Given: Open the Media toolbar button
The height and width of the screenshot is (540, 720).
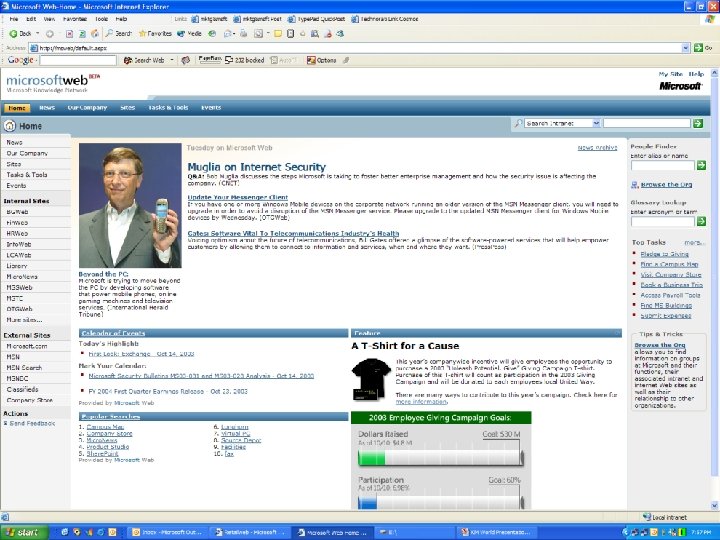Looking at the screenshot, I should click(x=189, y=34).
